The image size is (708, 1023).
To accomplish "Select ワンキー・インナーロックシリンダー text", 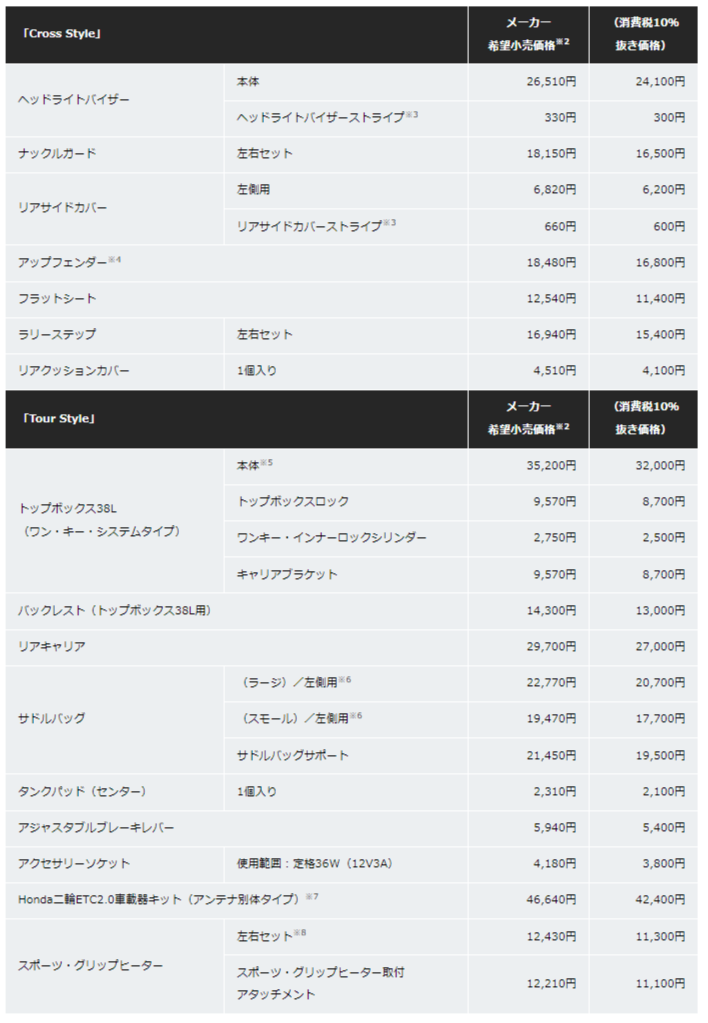I will (x=332, y=538).
